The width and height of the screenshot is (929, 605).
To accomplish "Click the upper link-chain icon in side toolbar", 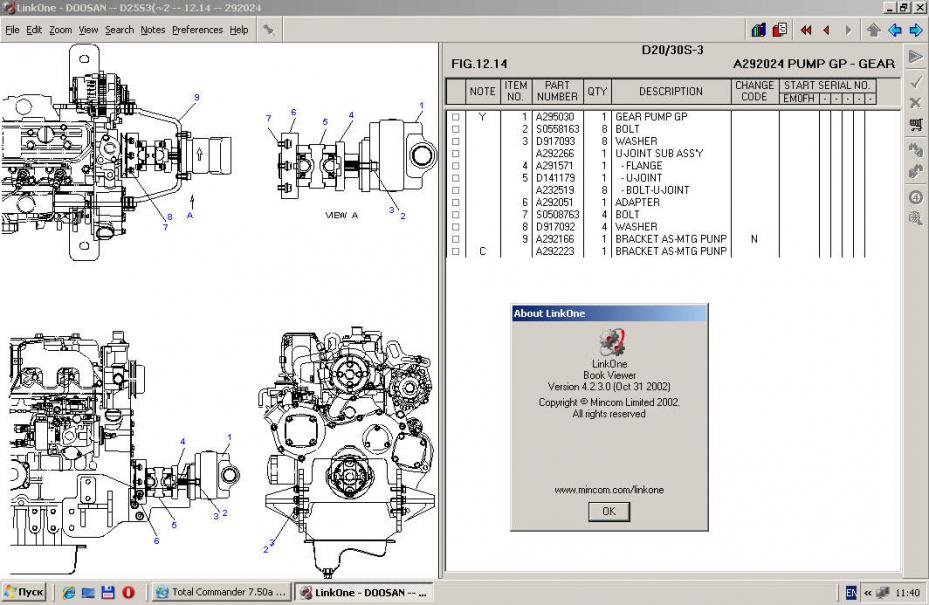I will 915,150.
